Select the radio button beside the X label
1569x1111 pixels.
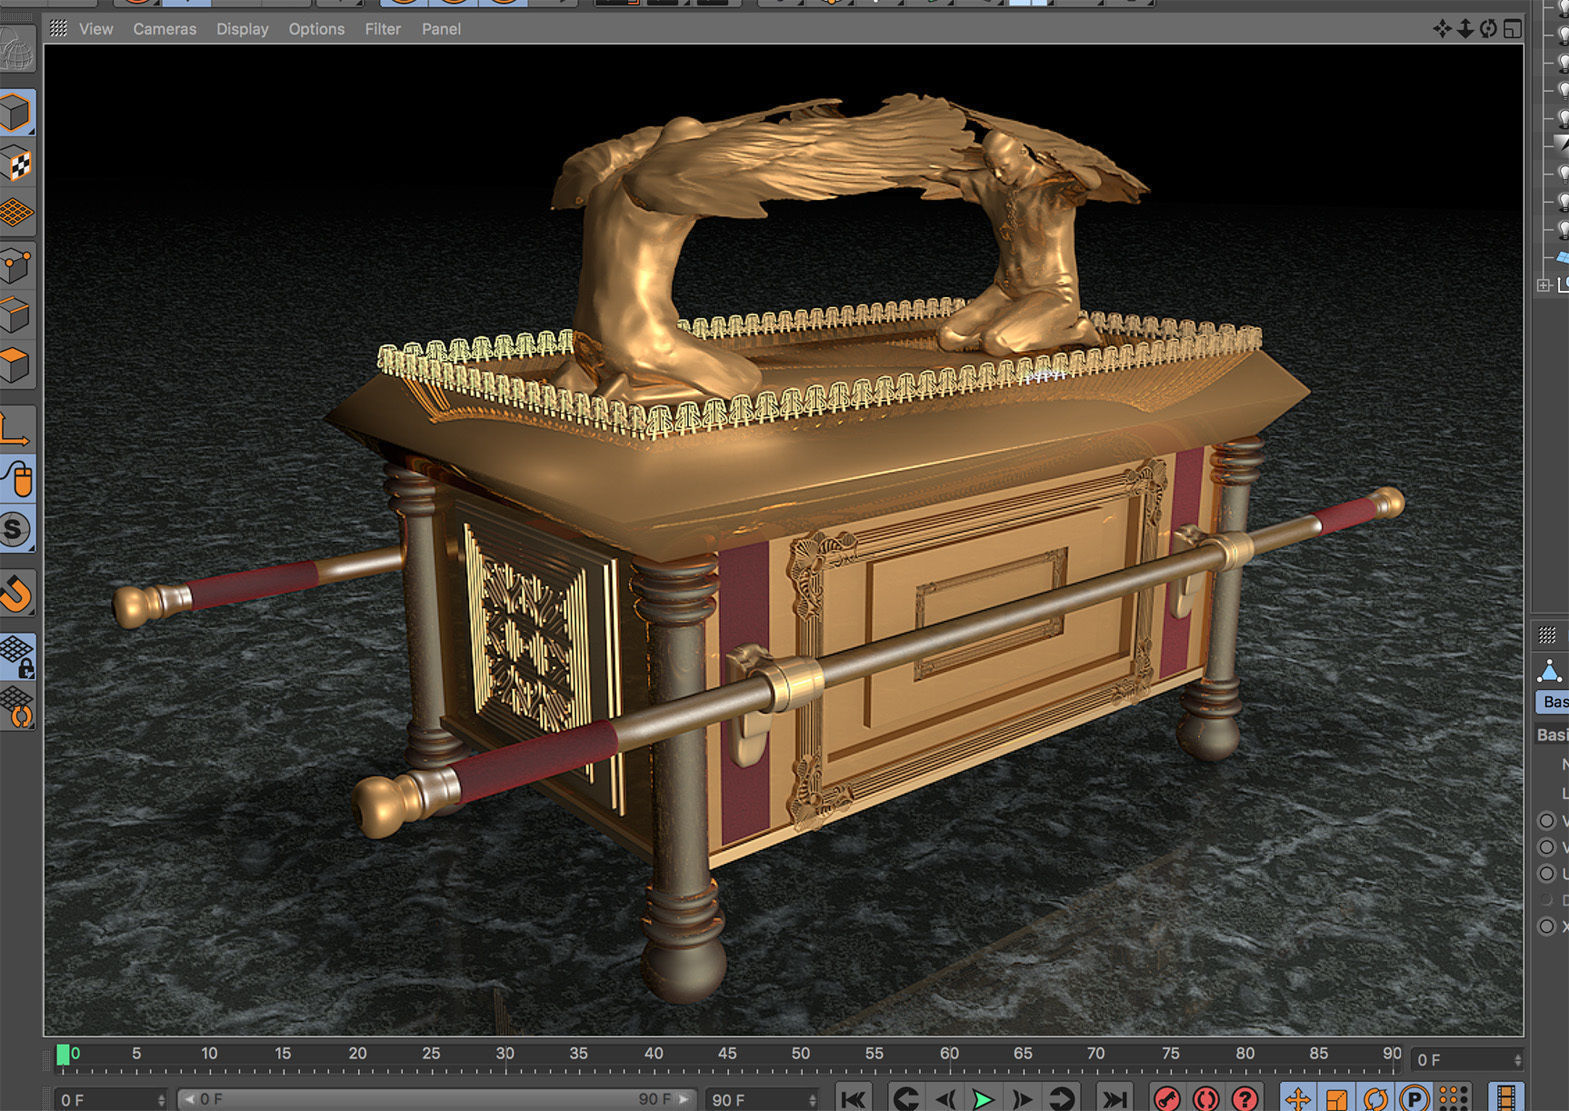pyautogui.click(x=1547, y=926)
